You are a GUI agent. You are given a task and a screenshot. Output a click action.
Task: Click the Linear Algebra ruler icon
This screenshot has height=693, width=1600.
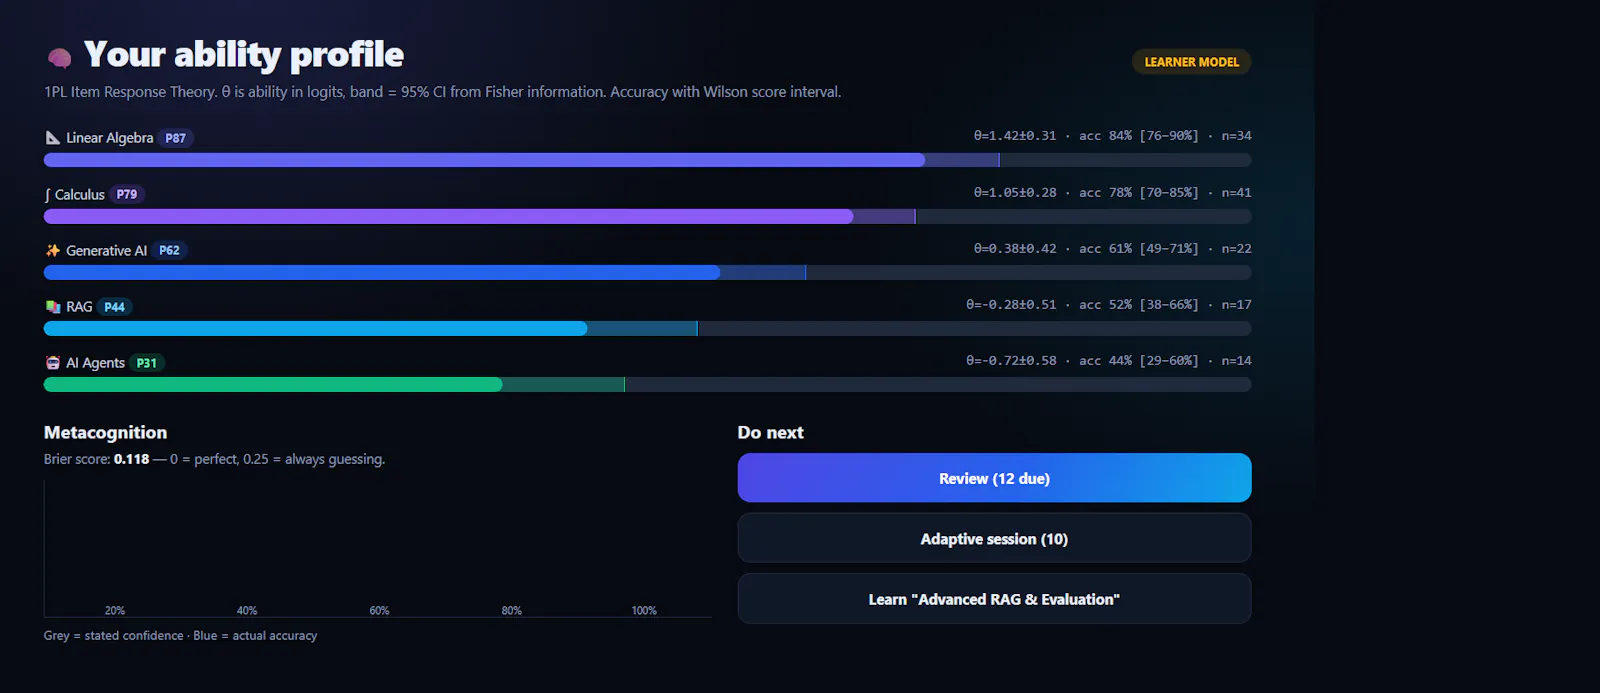coord(53,138)
